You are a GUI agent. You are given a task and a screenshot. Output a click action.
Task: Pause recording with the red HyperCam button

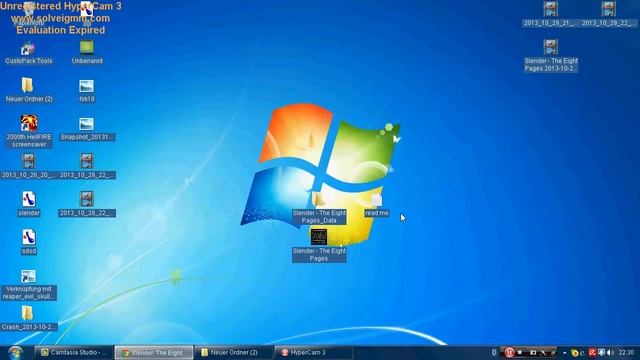509,352
